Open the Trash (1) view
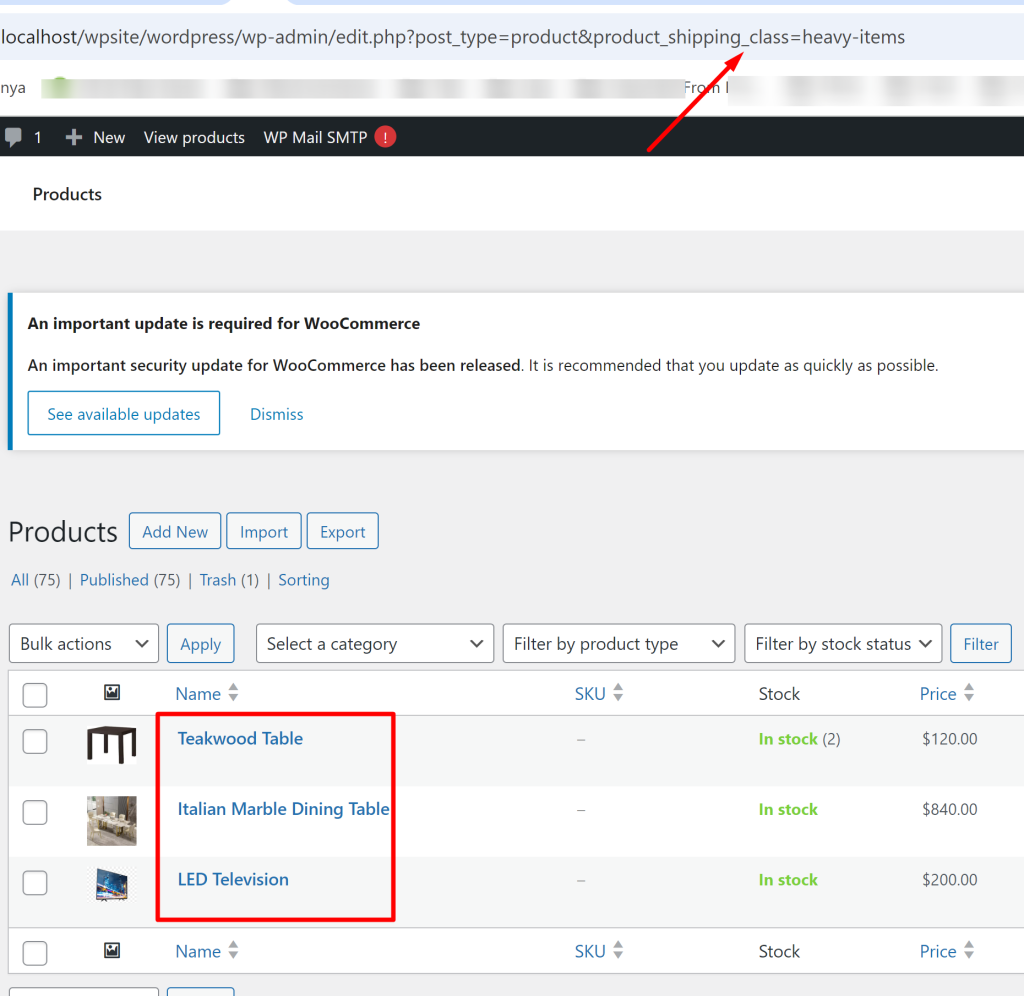The image size is (1024, 996). tap(229, 580)
